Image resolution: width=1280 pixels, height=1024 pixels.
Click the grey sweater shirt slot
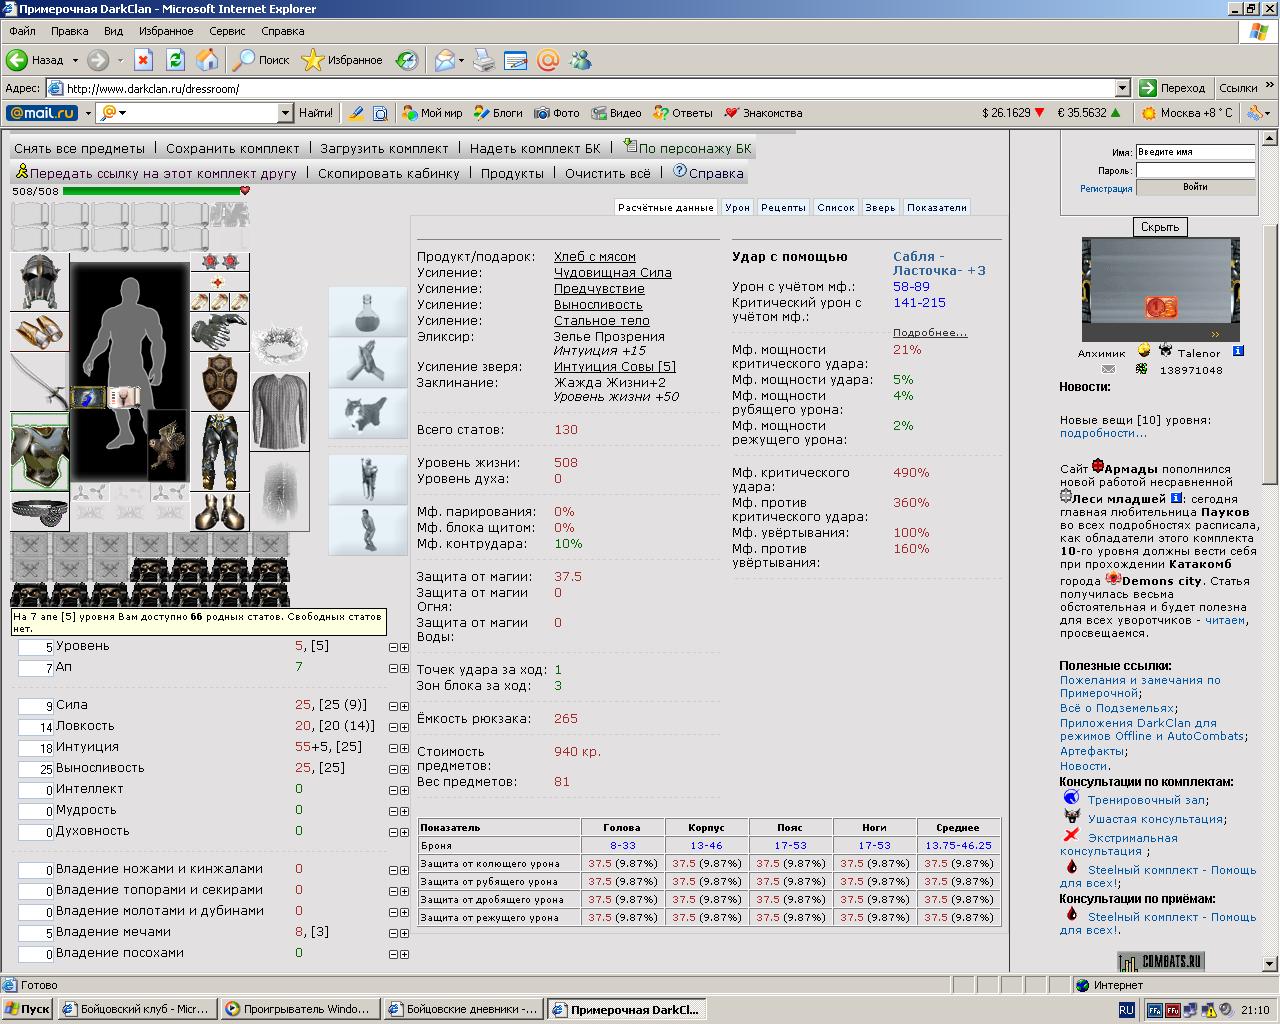[279, 411]
